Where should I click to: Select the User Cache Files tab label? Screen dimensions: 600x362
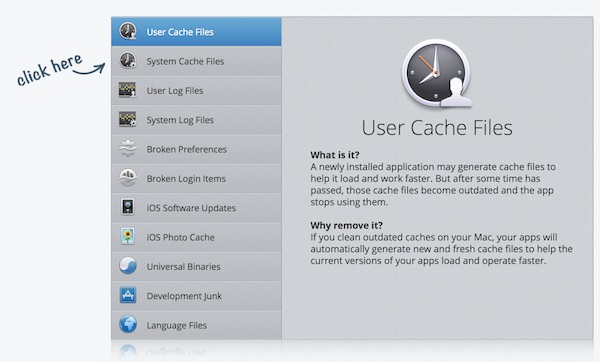coord(180,32)
